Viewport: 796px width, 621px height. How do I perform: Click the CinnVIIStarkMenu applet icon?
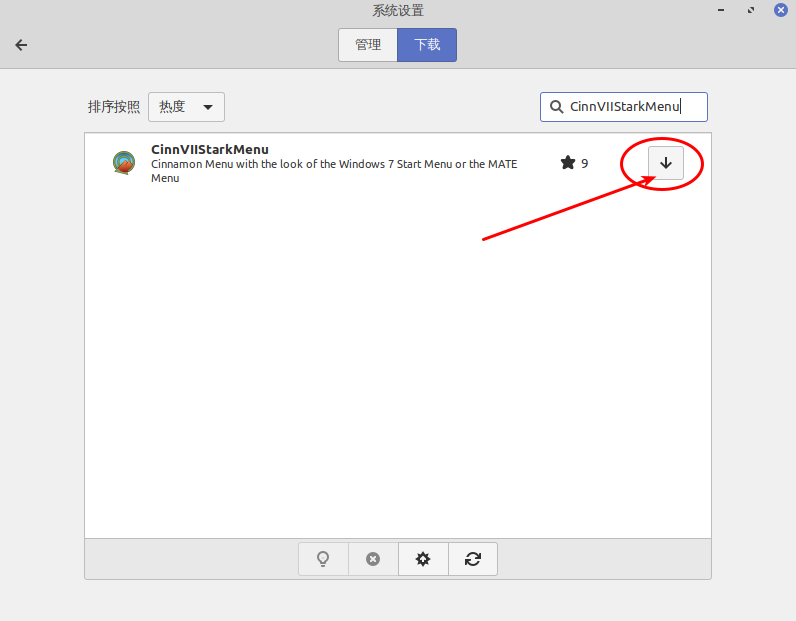coord(124,163)
